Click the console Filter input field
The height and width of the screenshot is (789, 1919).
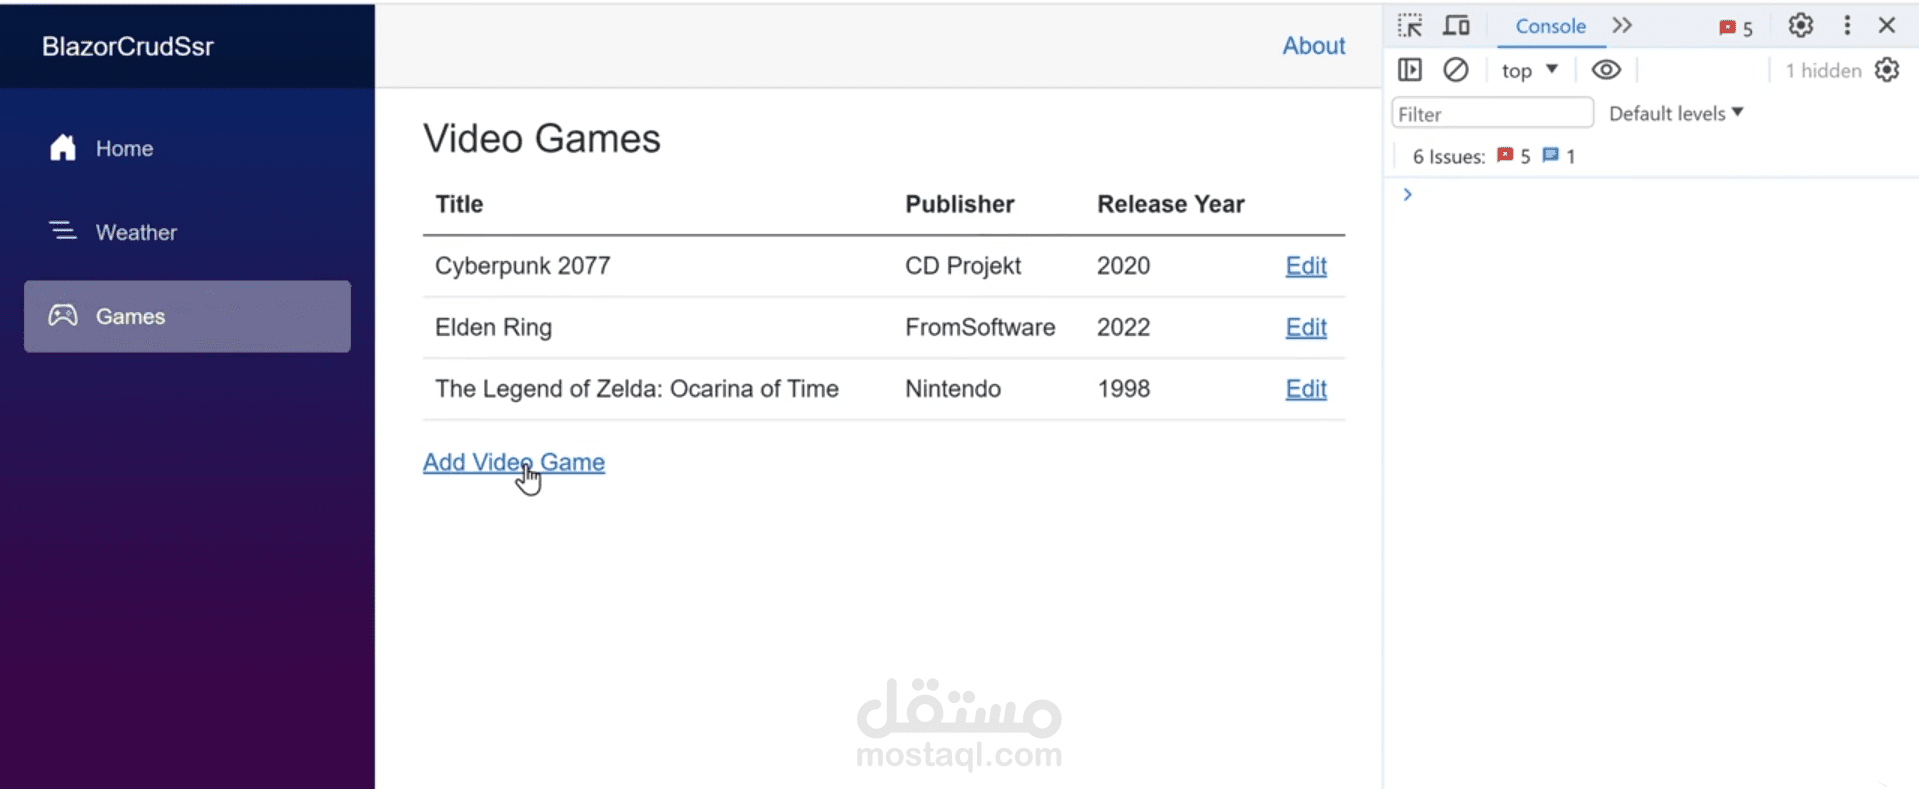click(1491, 113)
